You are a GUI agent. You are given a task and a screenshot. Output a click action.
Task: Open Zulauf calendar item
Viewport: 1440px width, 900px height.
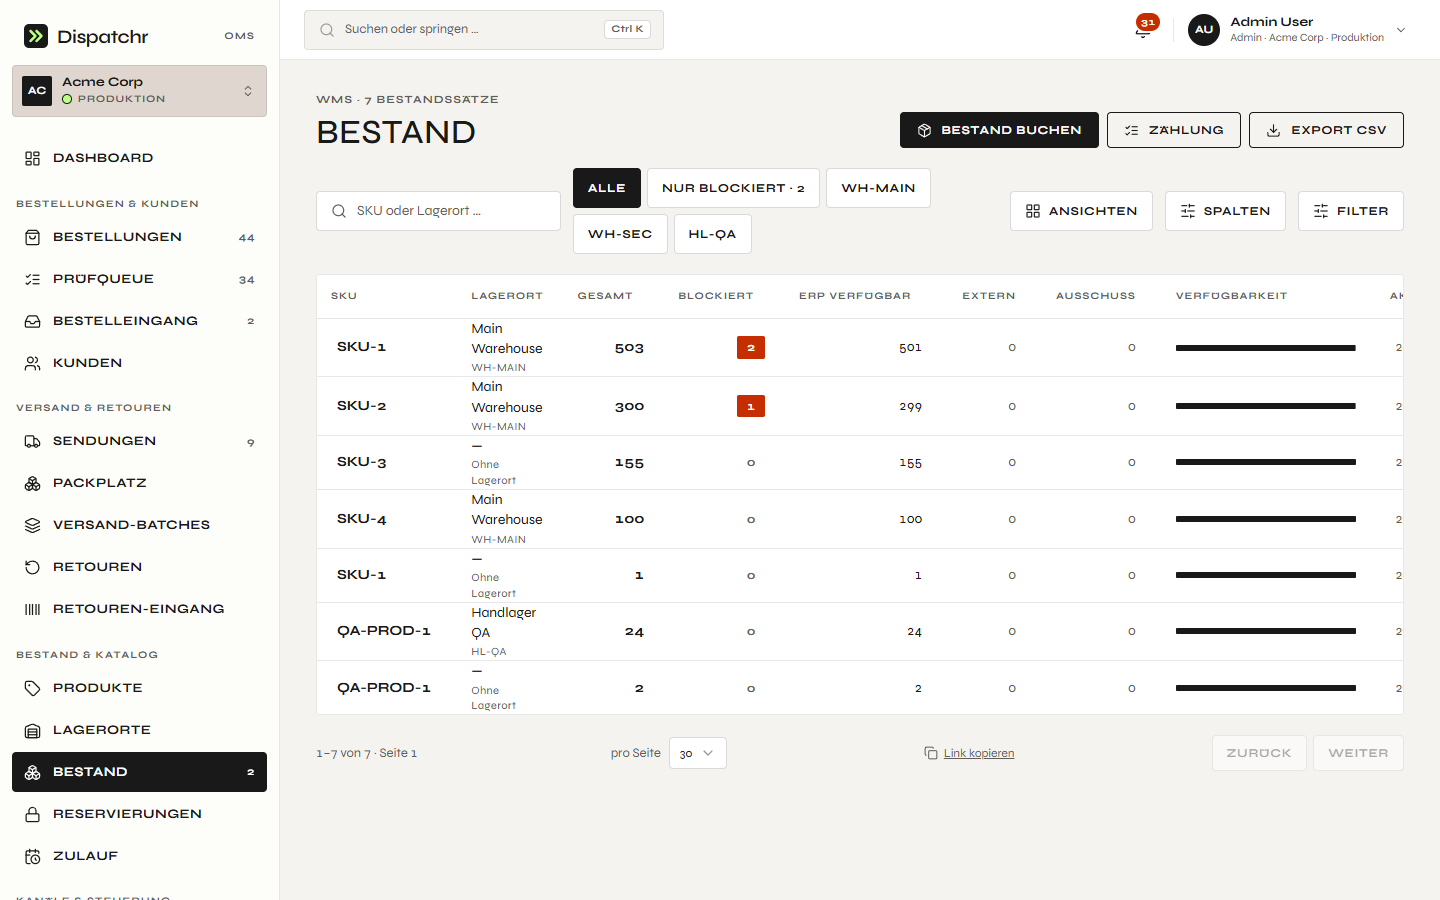click(139, 856)
